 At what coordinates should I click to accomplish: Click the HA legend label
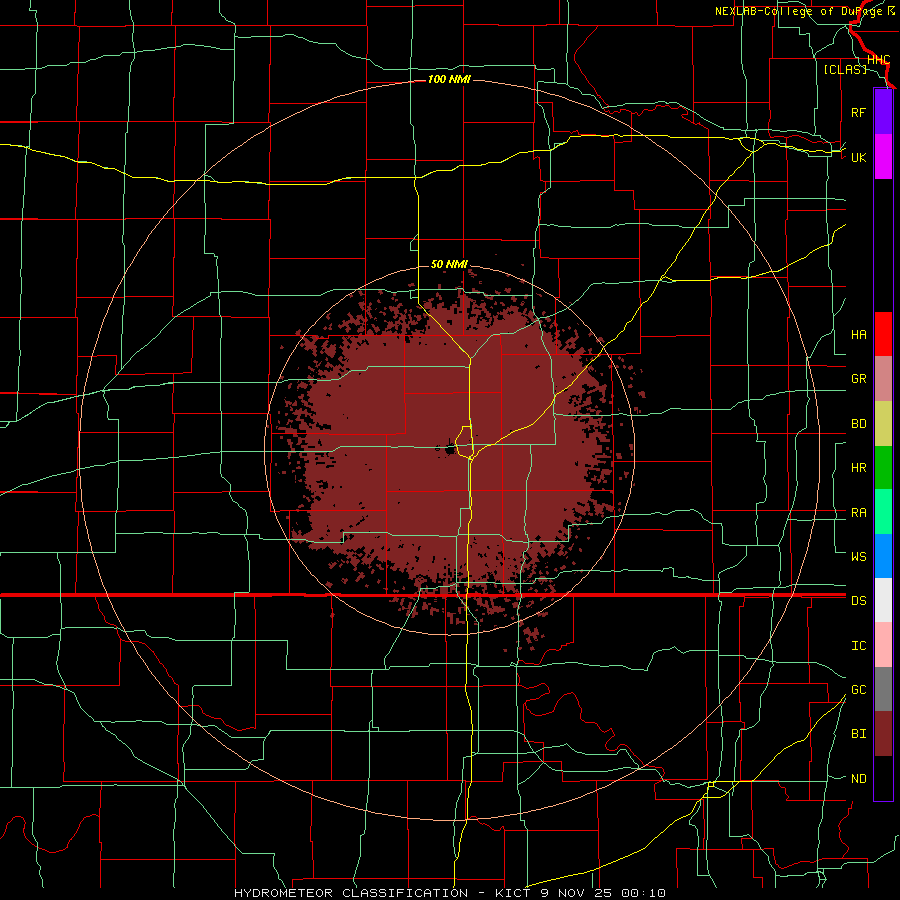[859, 334]
